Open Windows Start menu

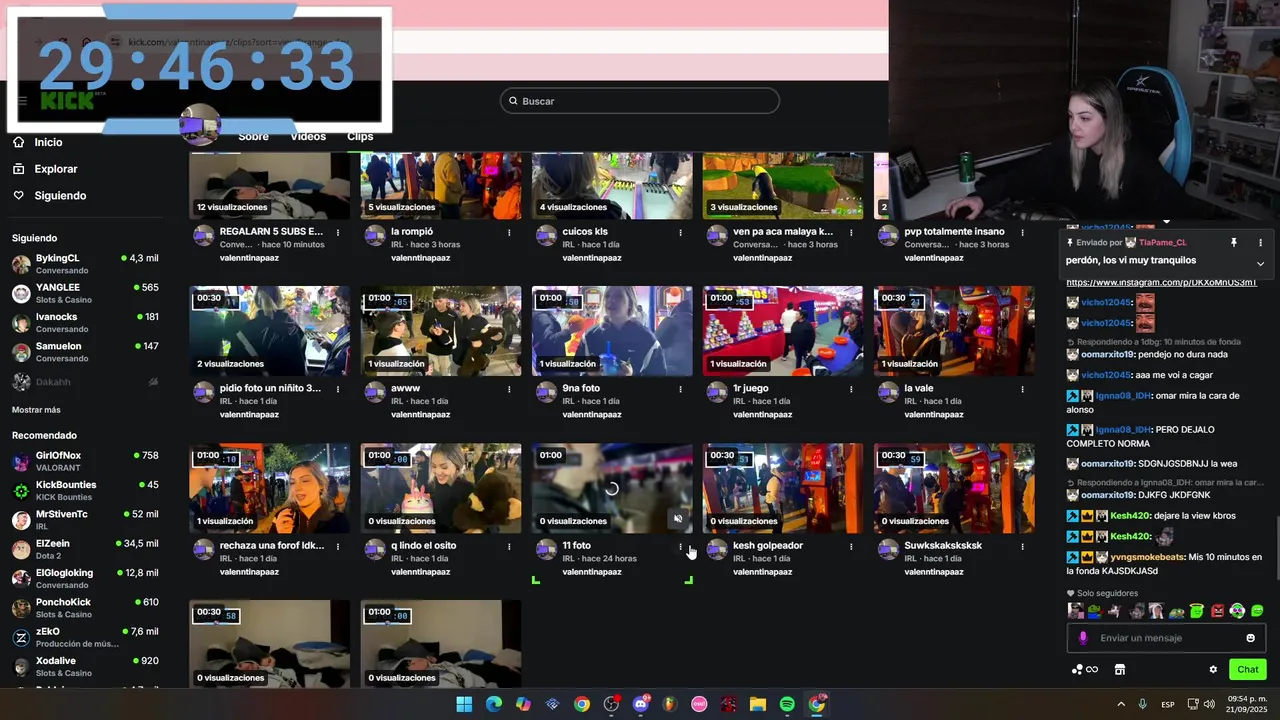464,704
